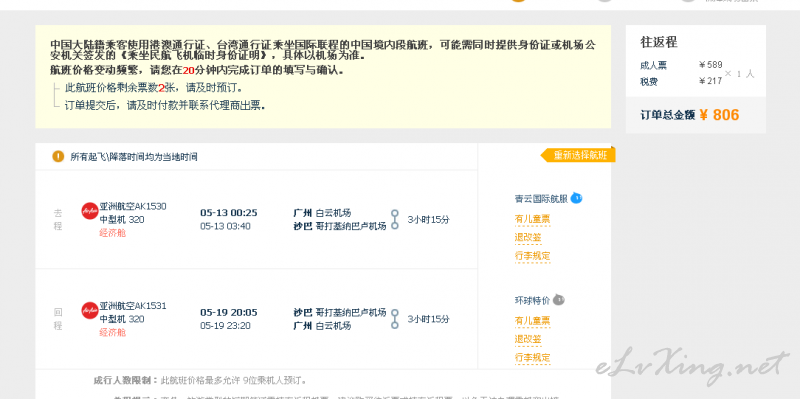Open 有儿童票 link for outbound flight AK1530
The width and height of the screenshot is (800, 399).
pyautogui.click(x=532, y=219)
